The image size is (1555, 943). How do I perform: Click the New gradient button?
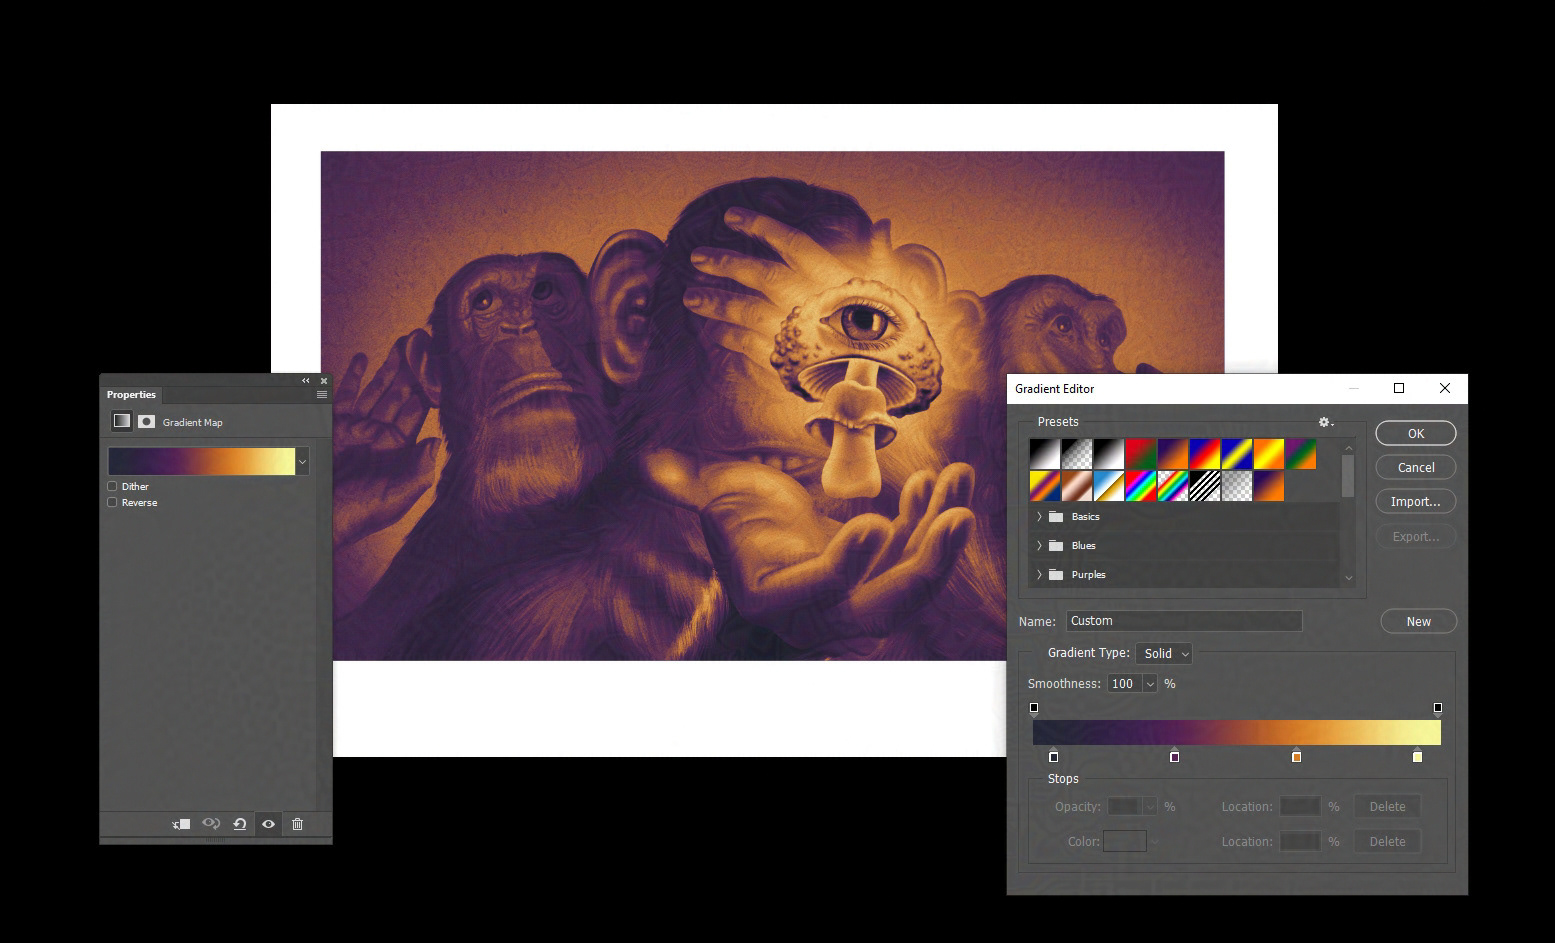pos(1418,621)
